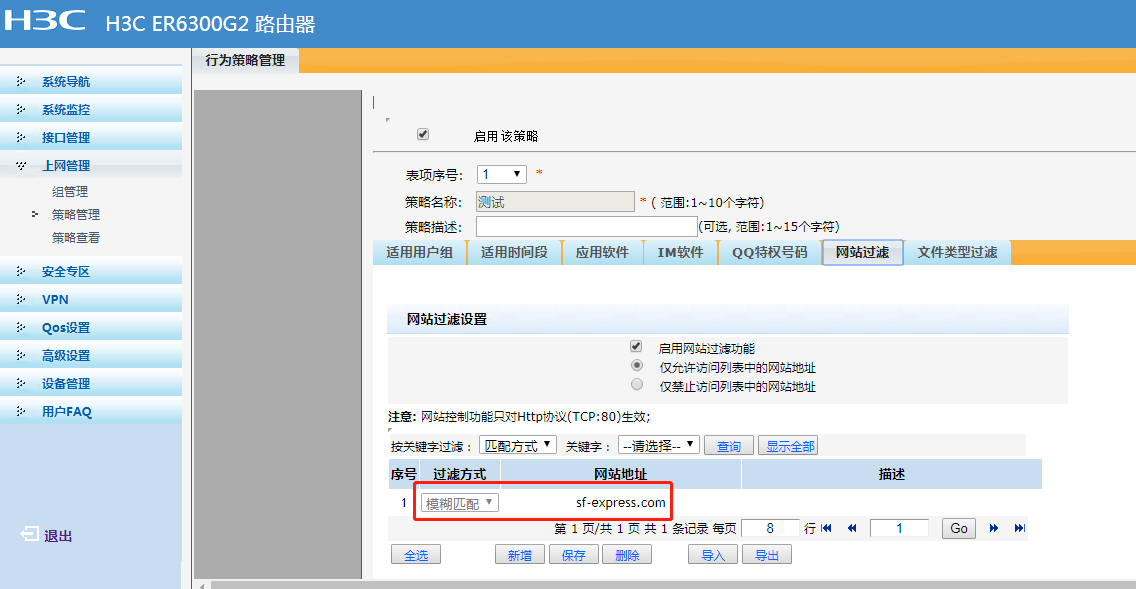
Task: Switch to 应用软件 tab
Action: pos(602,252)
